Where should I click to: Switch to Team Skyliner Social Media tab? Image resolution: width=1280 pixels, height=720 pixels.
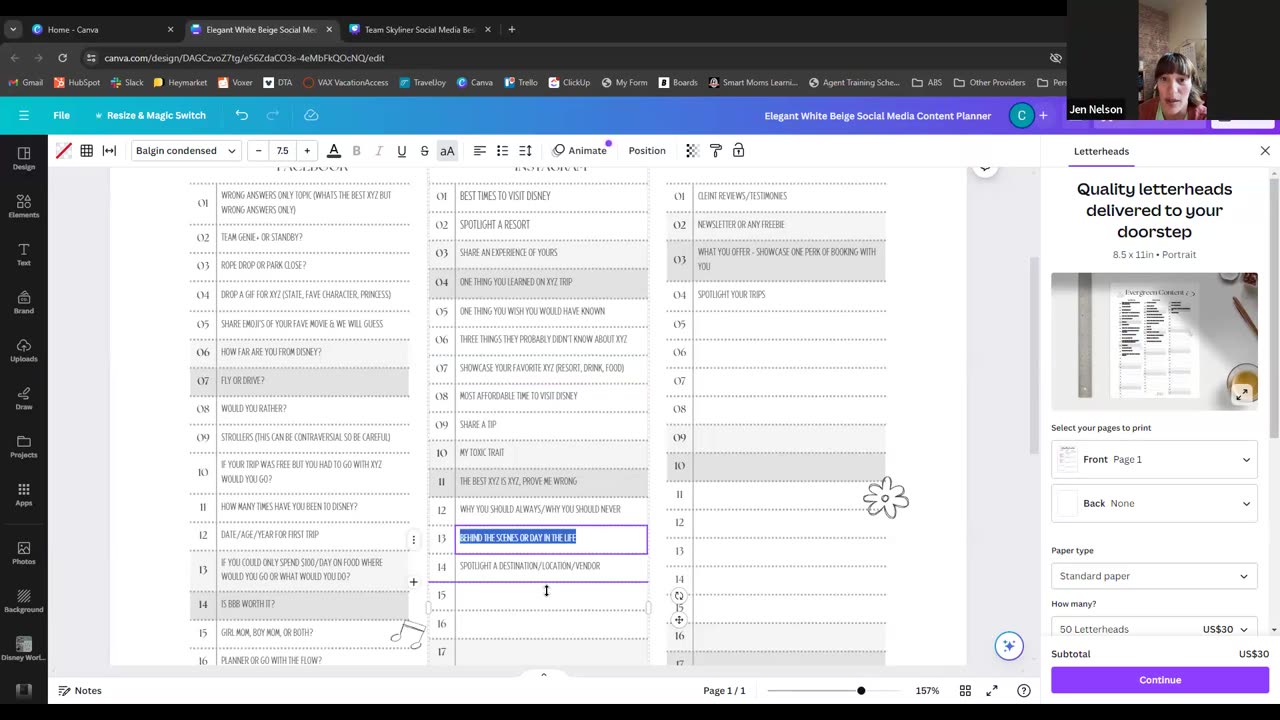pos(418,29)
